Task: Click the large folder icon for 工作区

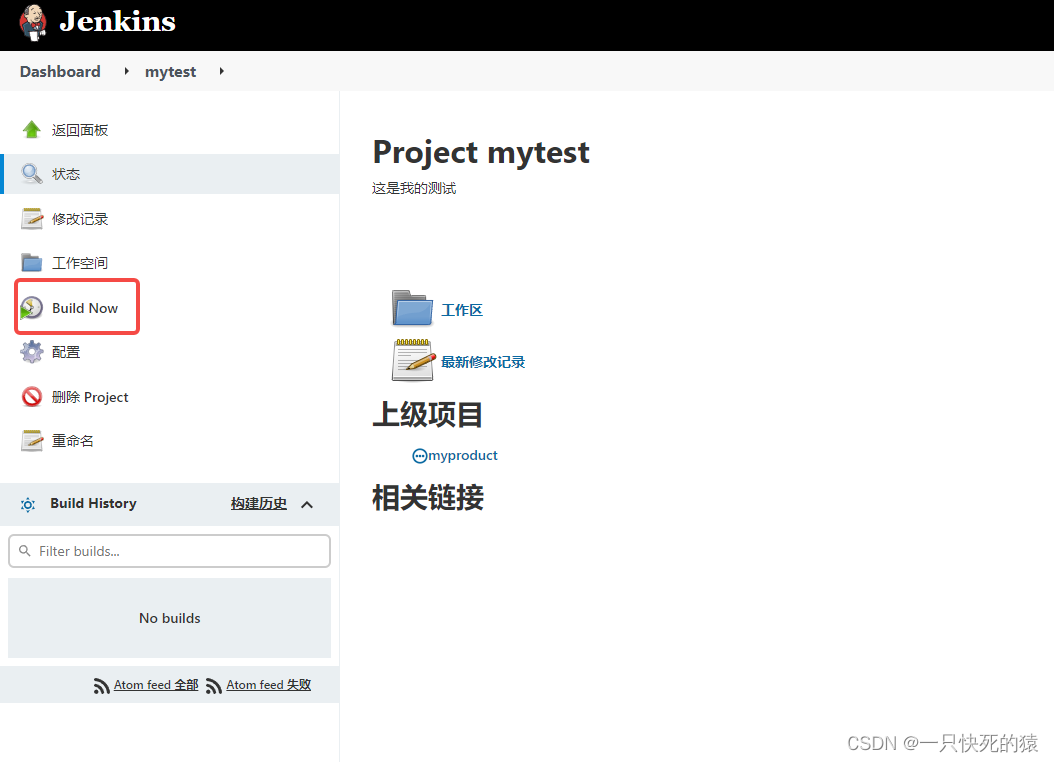Action: click(412, 308)
